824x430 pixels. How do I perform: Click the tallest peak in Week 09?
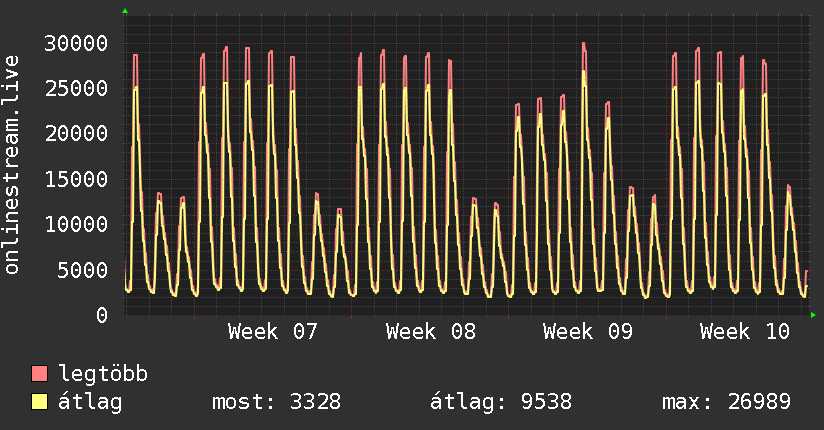tap(584, 45)
